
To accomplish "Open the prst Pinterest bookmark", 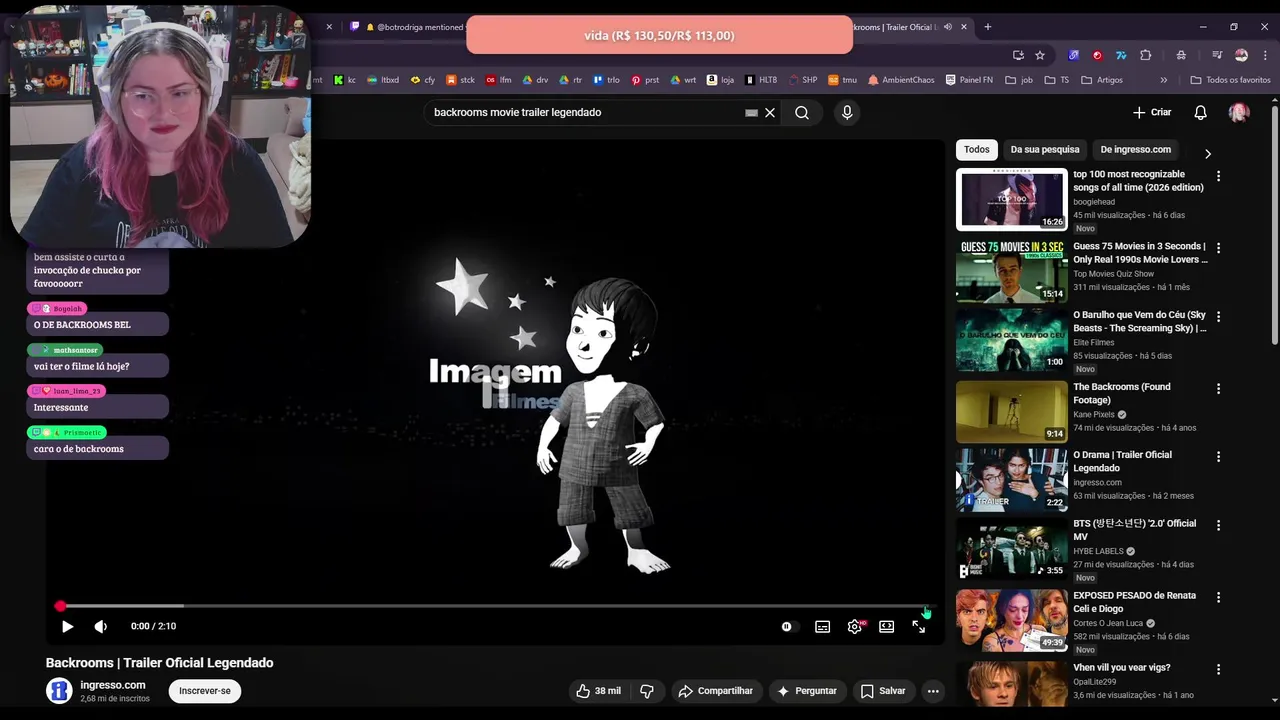I will click(644, 80).
